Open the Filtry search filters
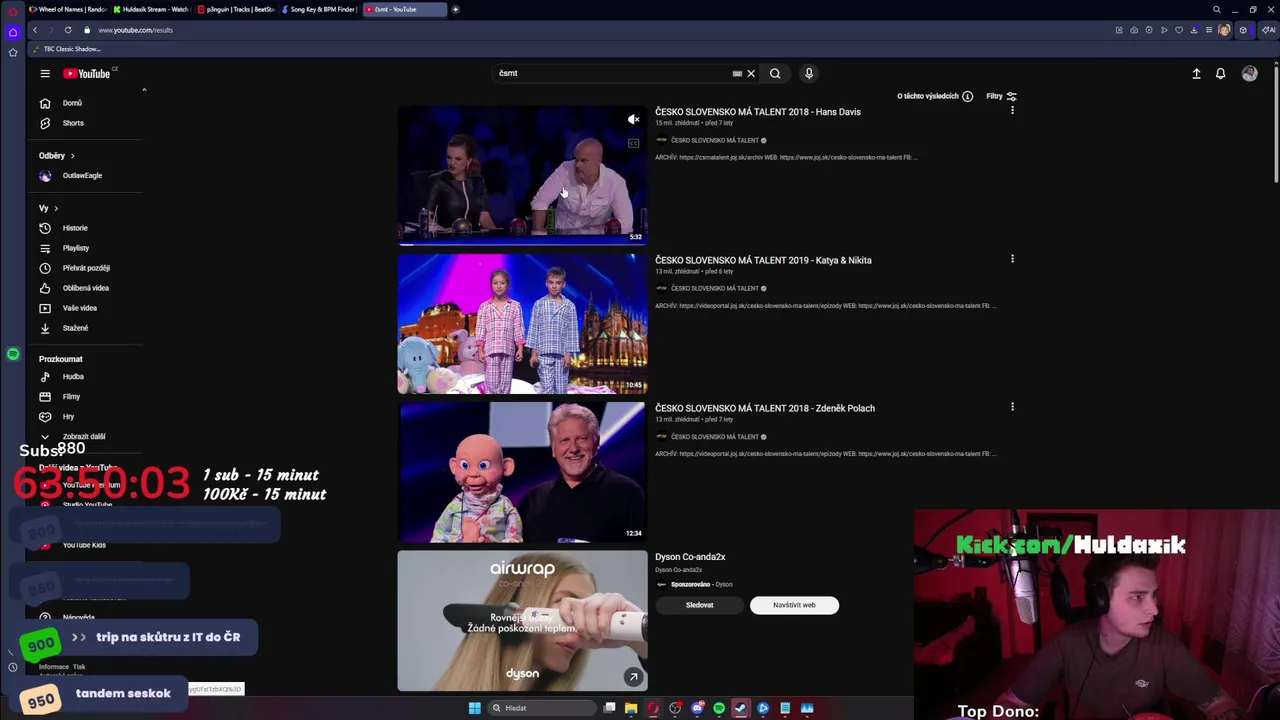The width and height of the screenshot is (1280, 720). tap(1001, 97)
